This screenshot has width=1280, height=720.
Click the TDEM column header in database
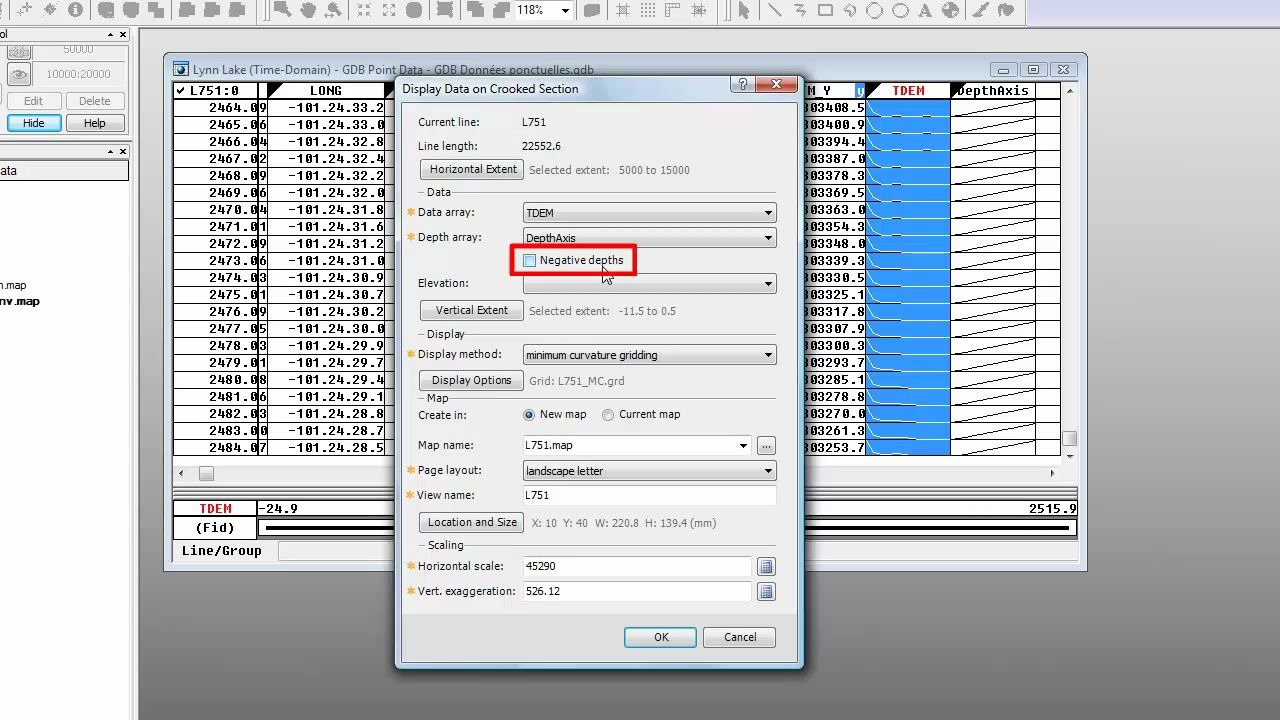[908, 91]
